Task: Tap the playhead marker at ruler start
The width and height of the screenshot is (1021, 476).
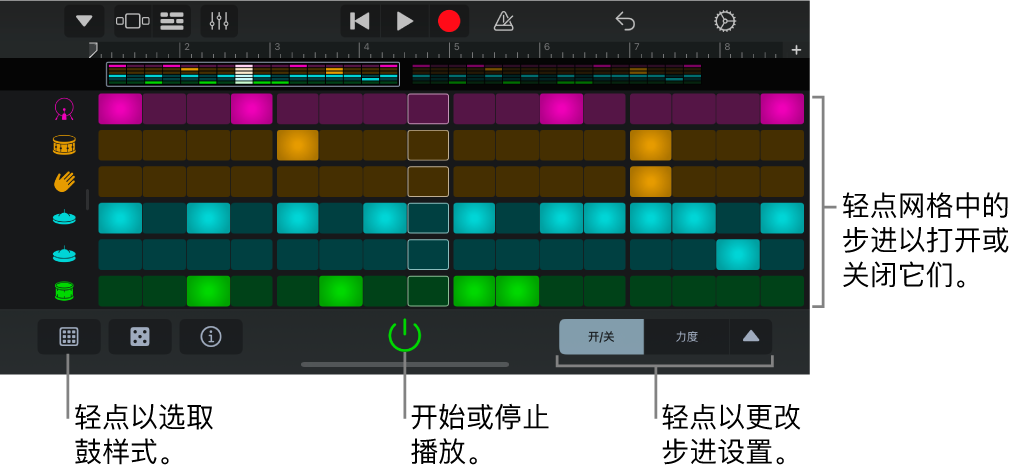Action: (94, 49)
